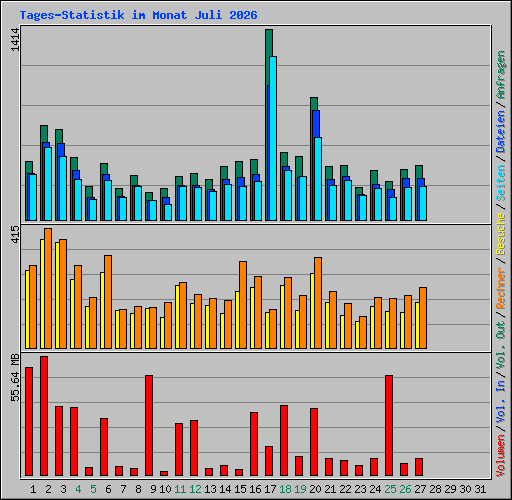The image size is (512, 500).
Task: Click the blue Dateien legend label
Action: tap(501, 132)
